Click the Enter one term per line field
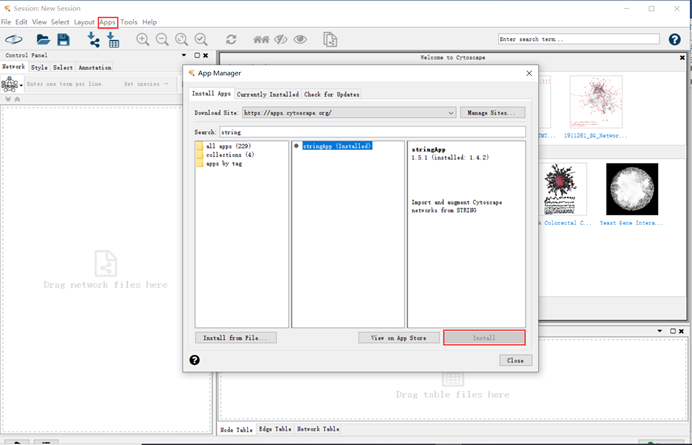The image size is (692, 445). [65, 84]
